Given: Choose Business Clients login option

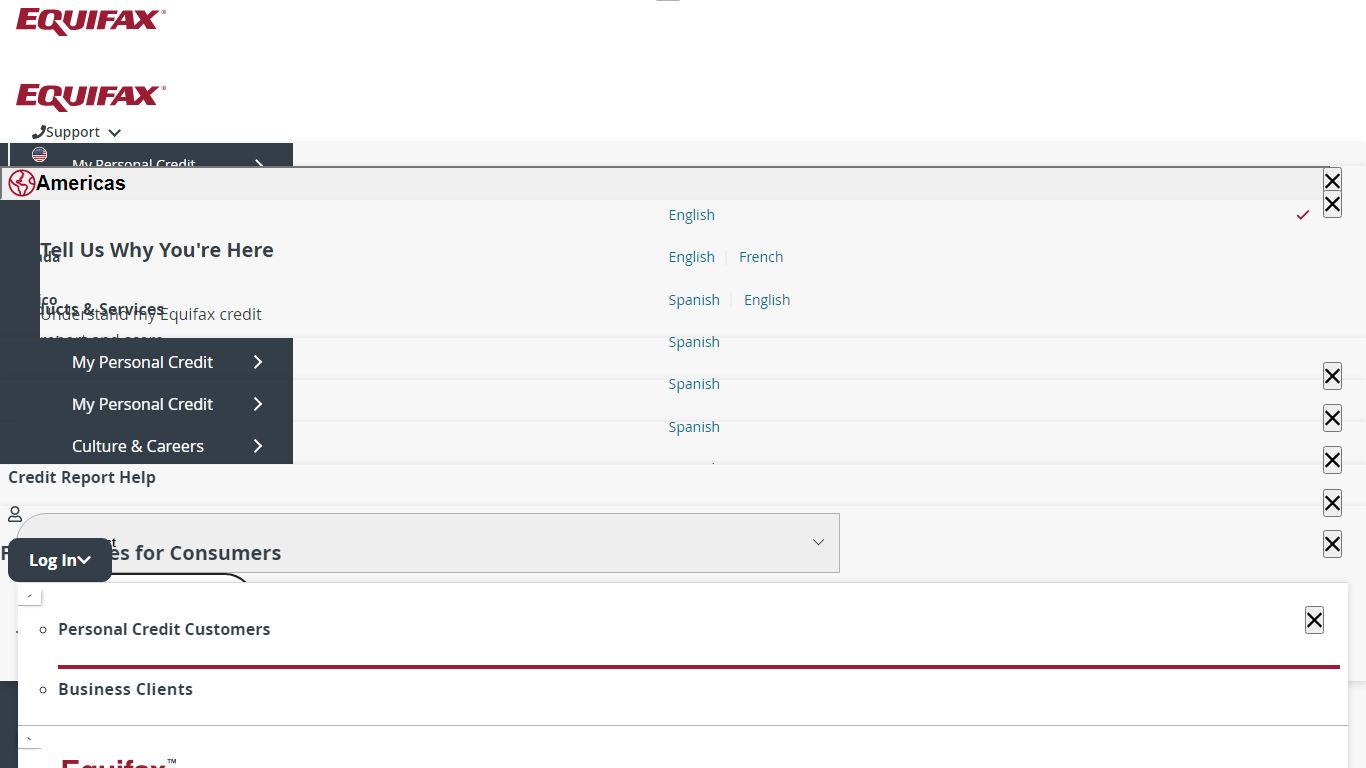Looking at the screenshot, I should coord(125,689).
